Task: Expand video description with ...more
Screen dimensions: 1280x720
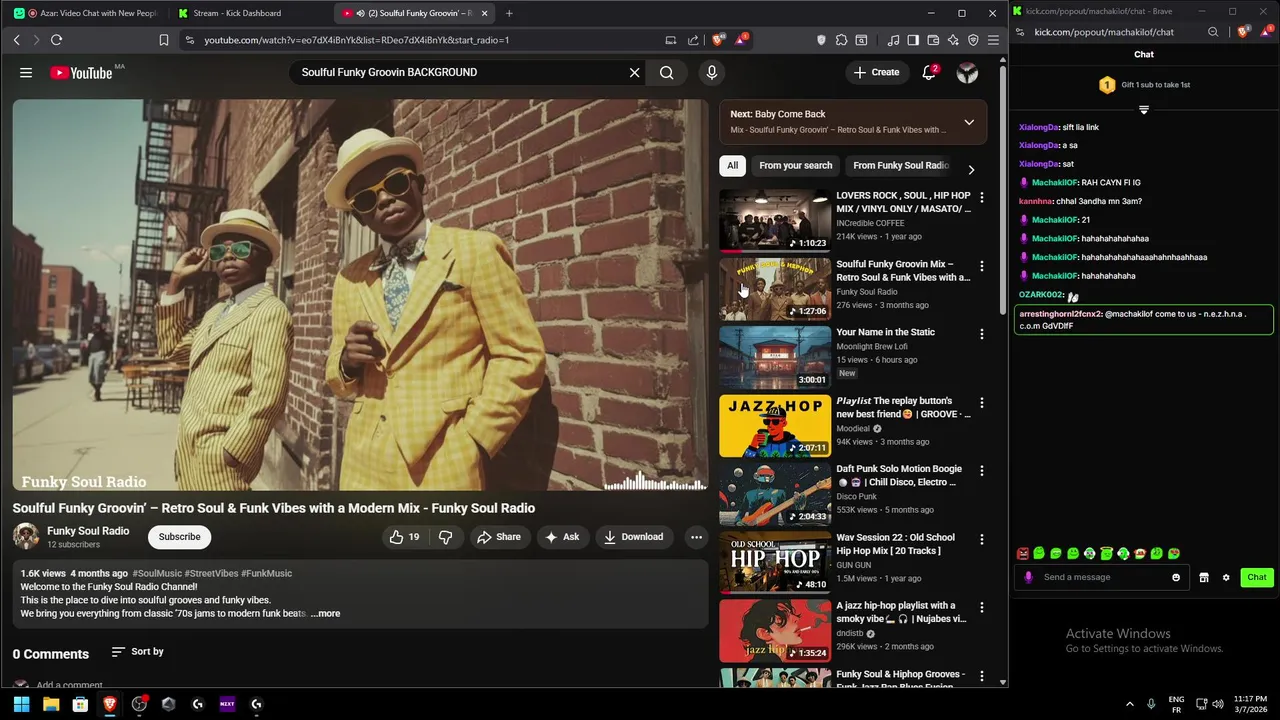Action: [x=325, y=614]
